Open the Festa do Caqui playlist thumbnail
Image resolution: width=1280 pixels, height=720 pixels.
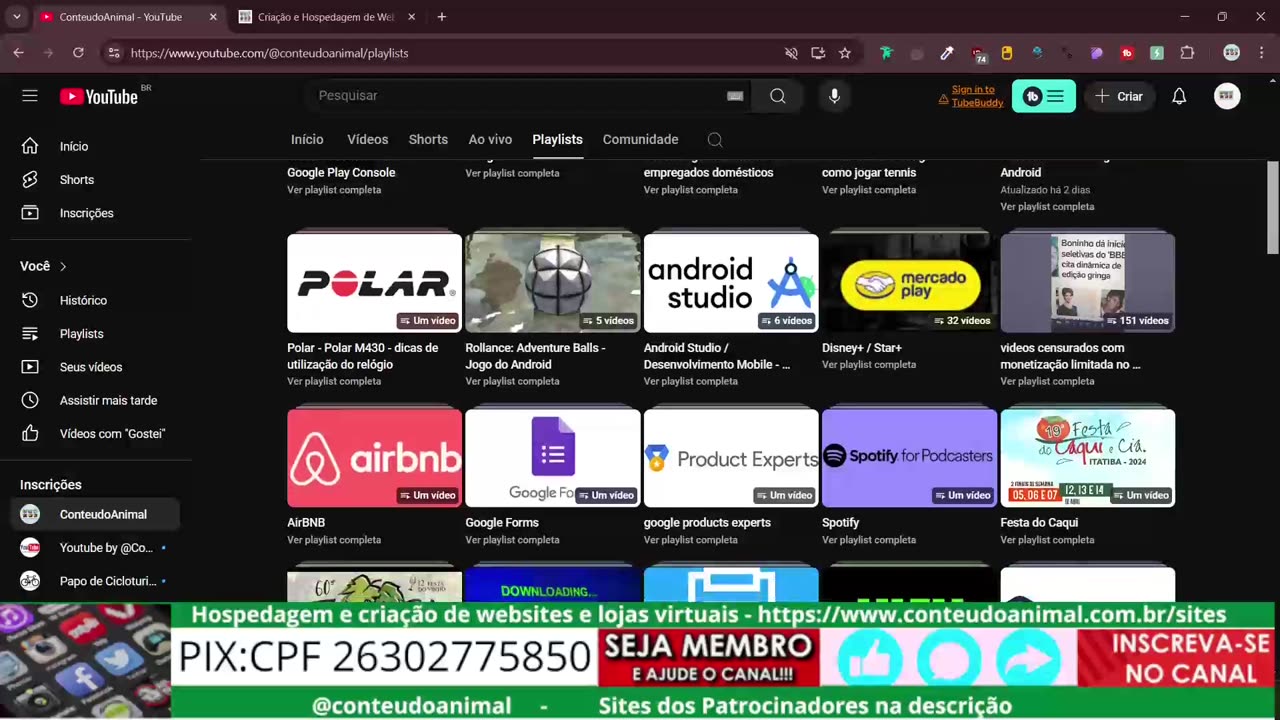tap(1087, 458)
